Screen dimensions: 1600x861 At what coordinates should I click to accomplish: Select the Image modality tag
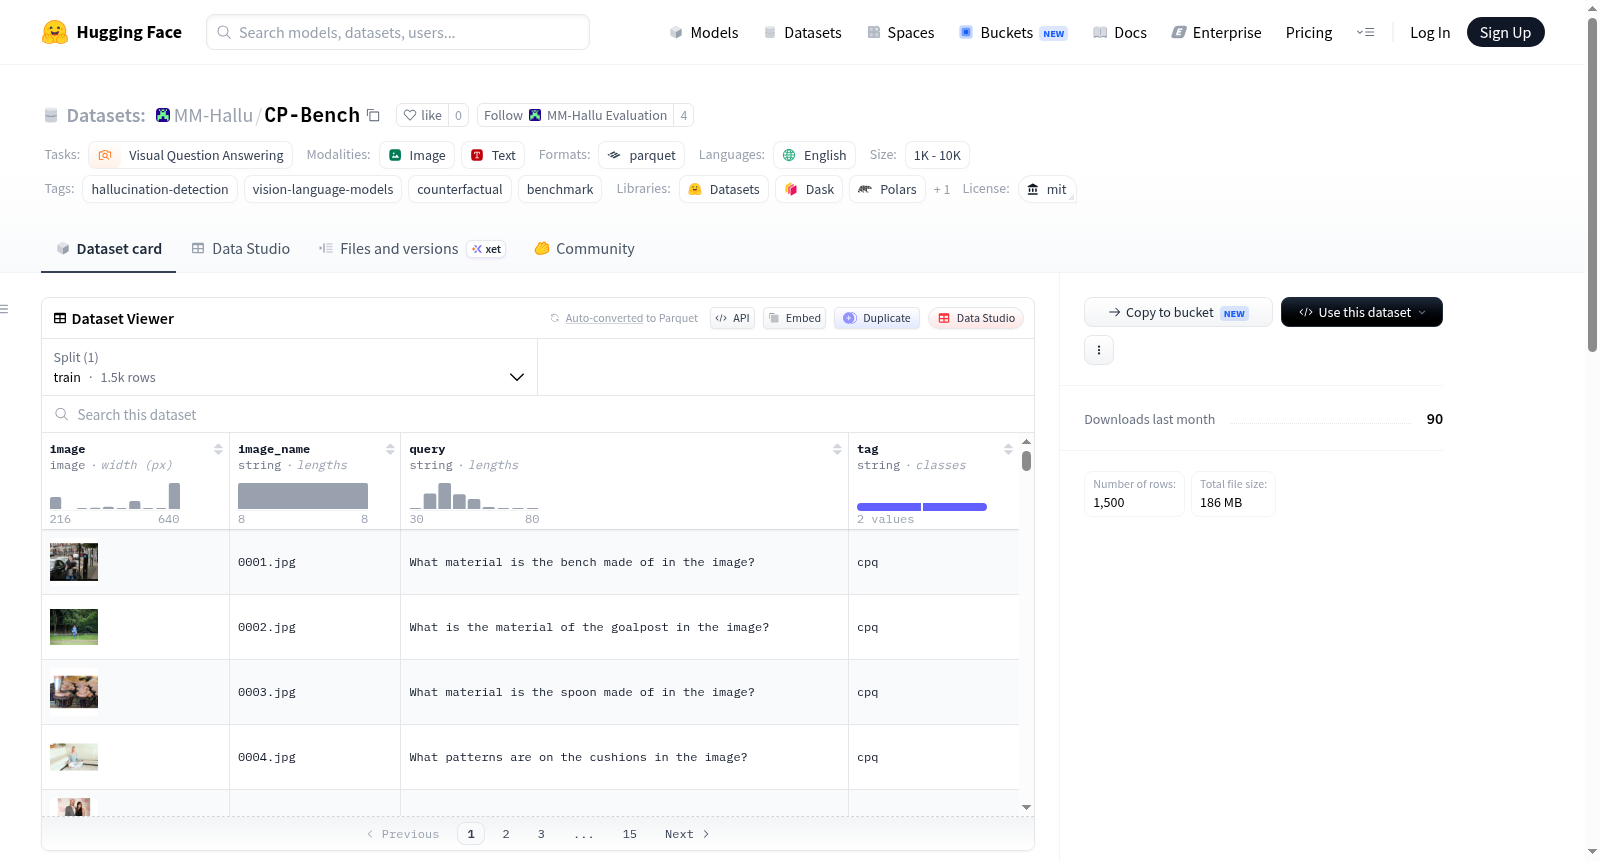pyautogui.click(x=417, y=155)
